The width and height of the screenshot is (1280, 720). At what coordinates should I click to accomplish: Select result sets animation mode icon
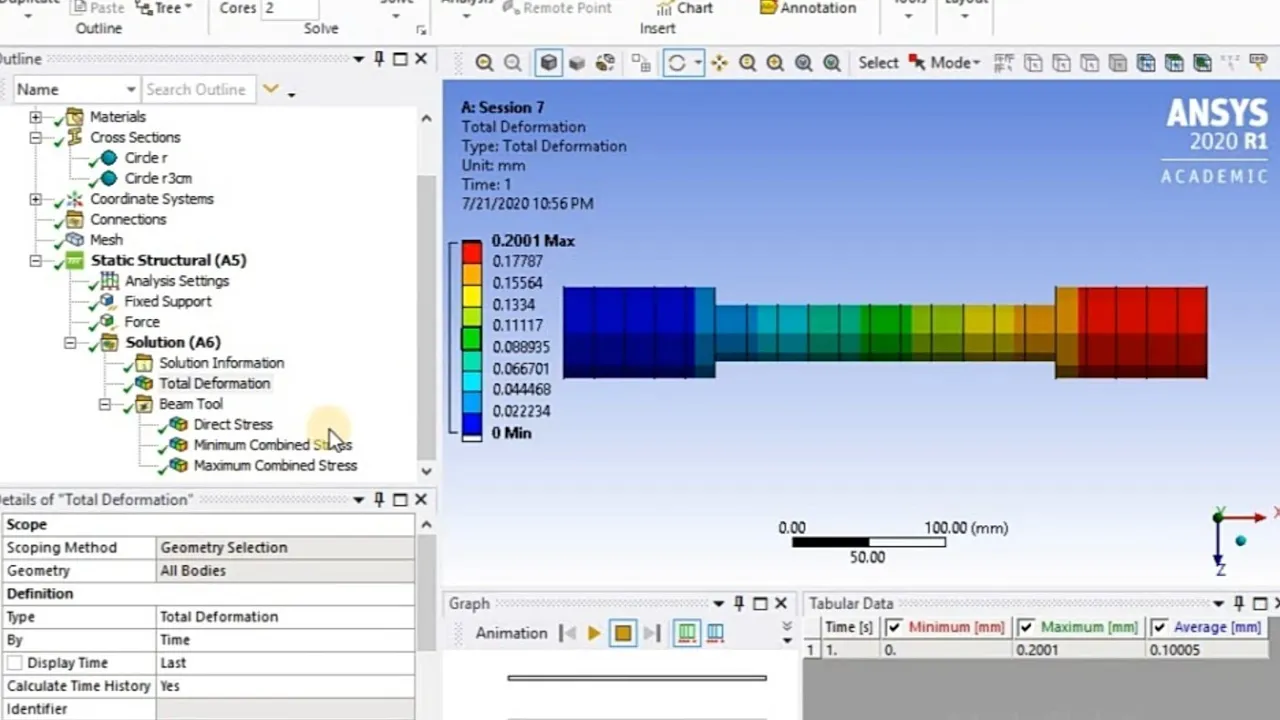[715, 633]
